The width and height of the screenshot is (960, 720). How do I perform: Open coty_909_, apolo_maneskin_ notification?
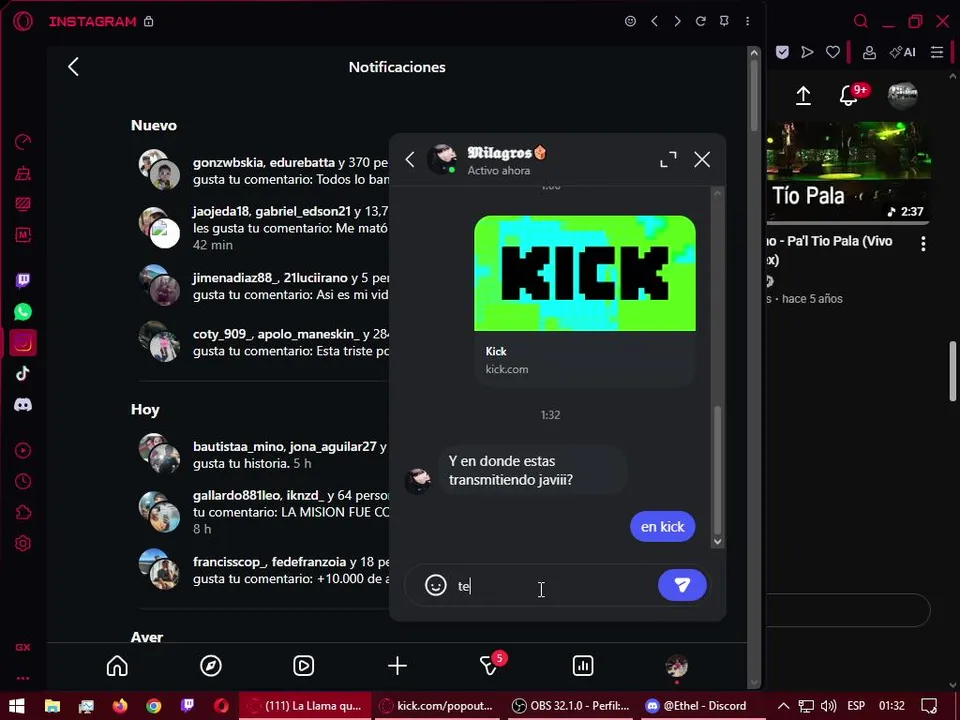[263, 342]
